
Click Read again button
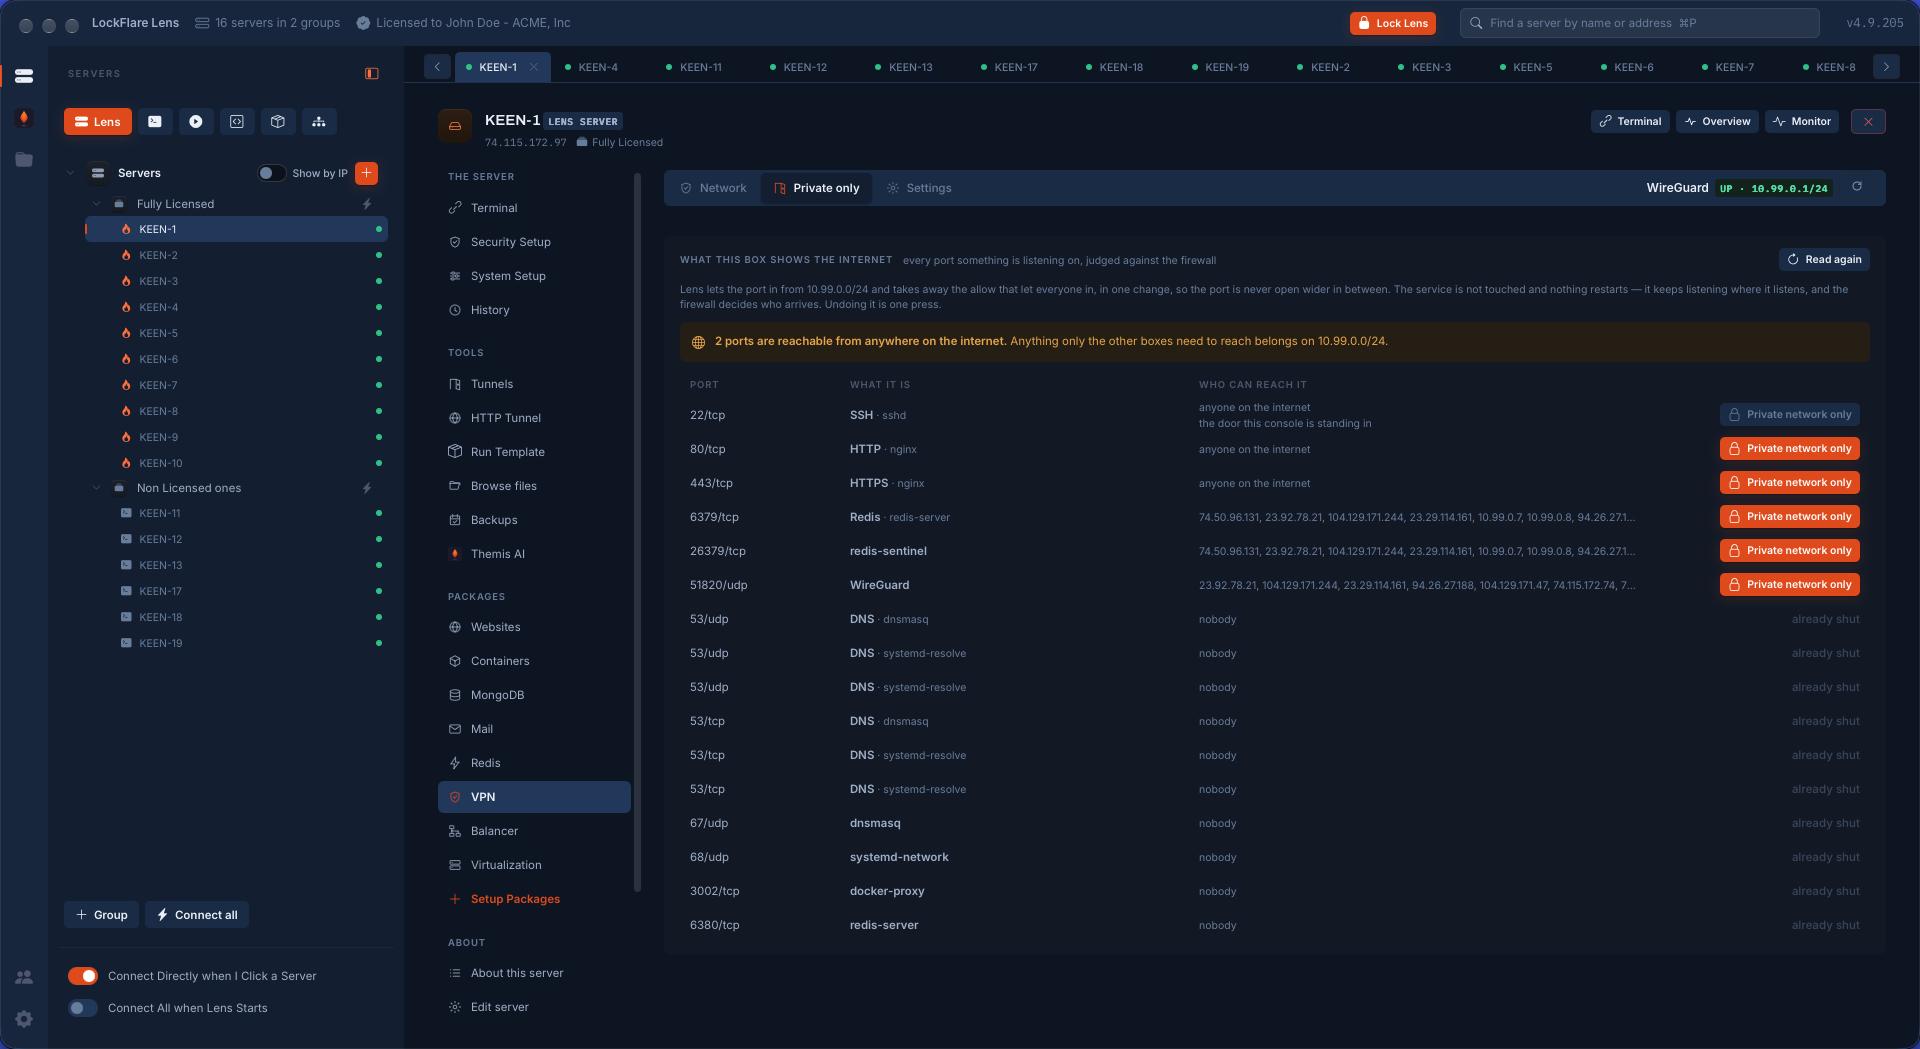pyautogui.click(x=1824, y=259)
